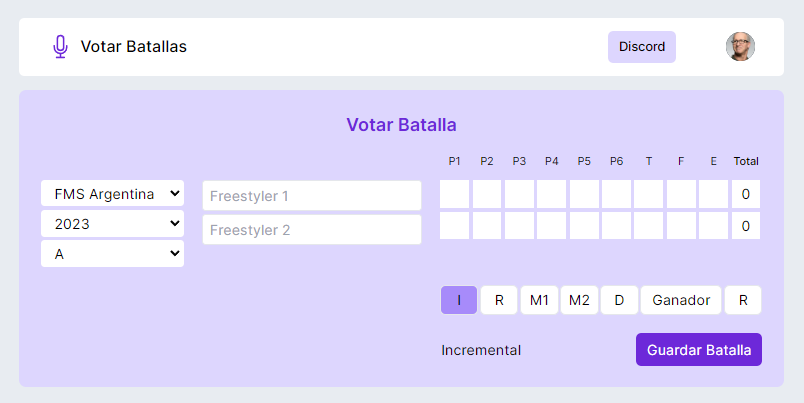Switch to the first R mode
804x403 pixels.
pos(499,300)
